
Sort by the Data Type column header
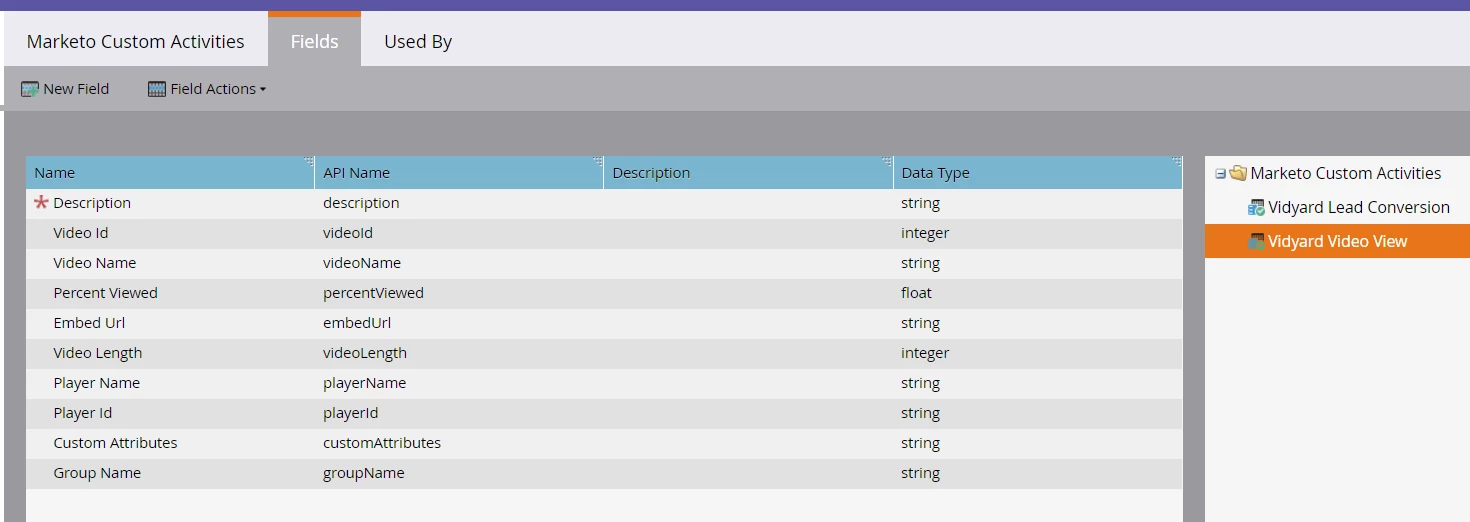[1038, 173]
